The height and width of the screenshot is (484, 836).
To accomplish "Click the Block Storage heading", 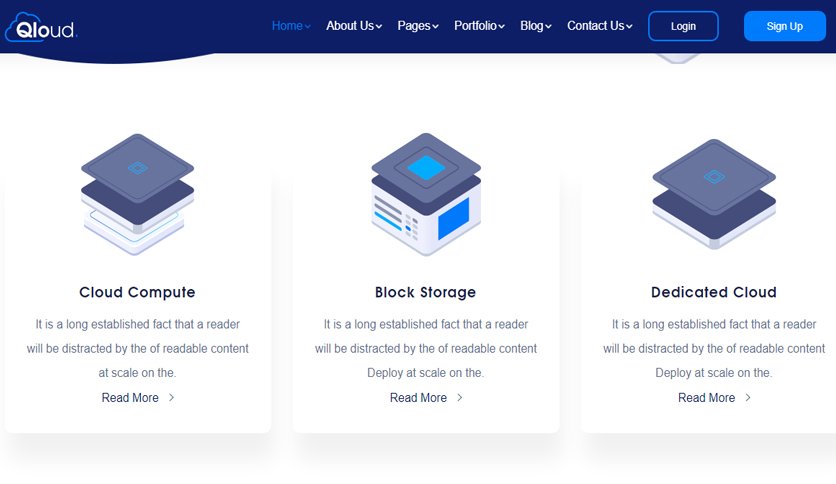I will point(425,292).
